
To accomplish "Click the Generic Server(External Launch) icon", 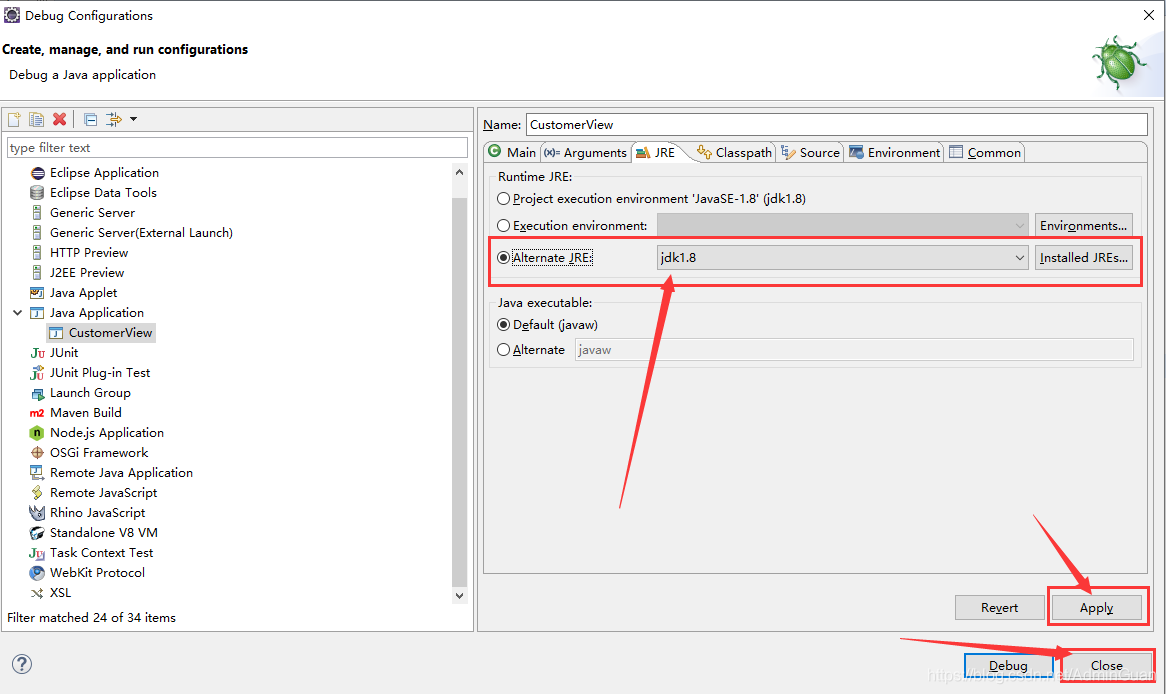I will coord(37,233).
